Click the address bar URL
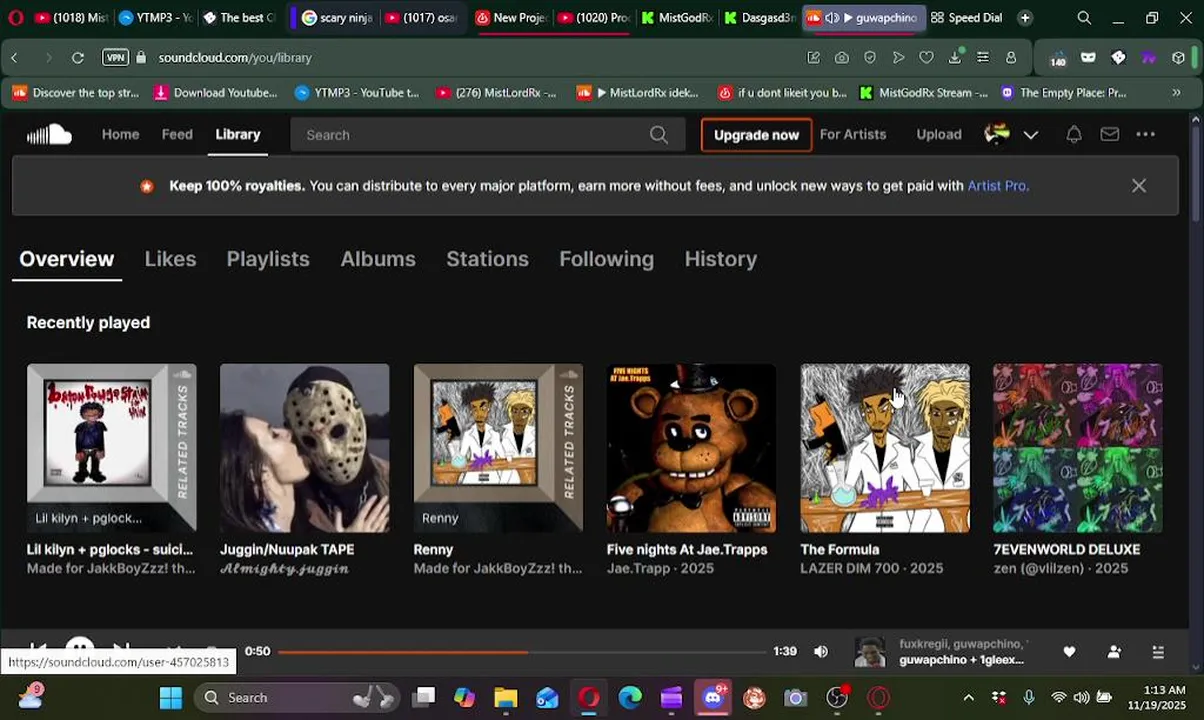Image resolution: width=1204 pixels, height=720 pixels. pyautogui.click(x=235, y=58)
